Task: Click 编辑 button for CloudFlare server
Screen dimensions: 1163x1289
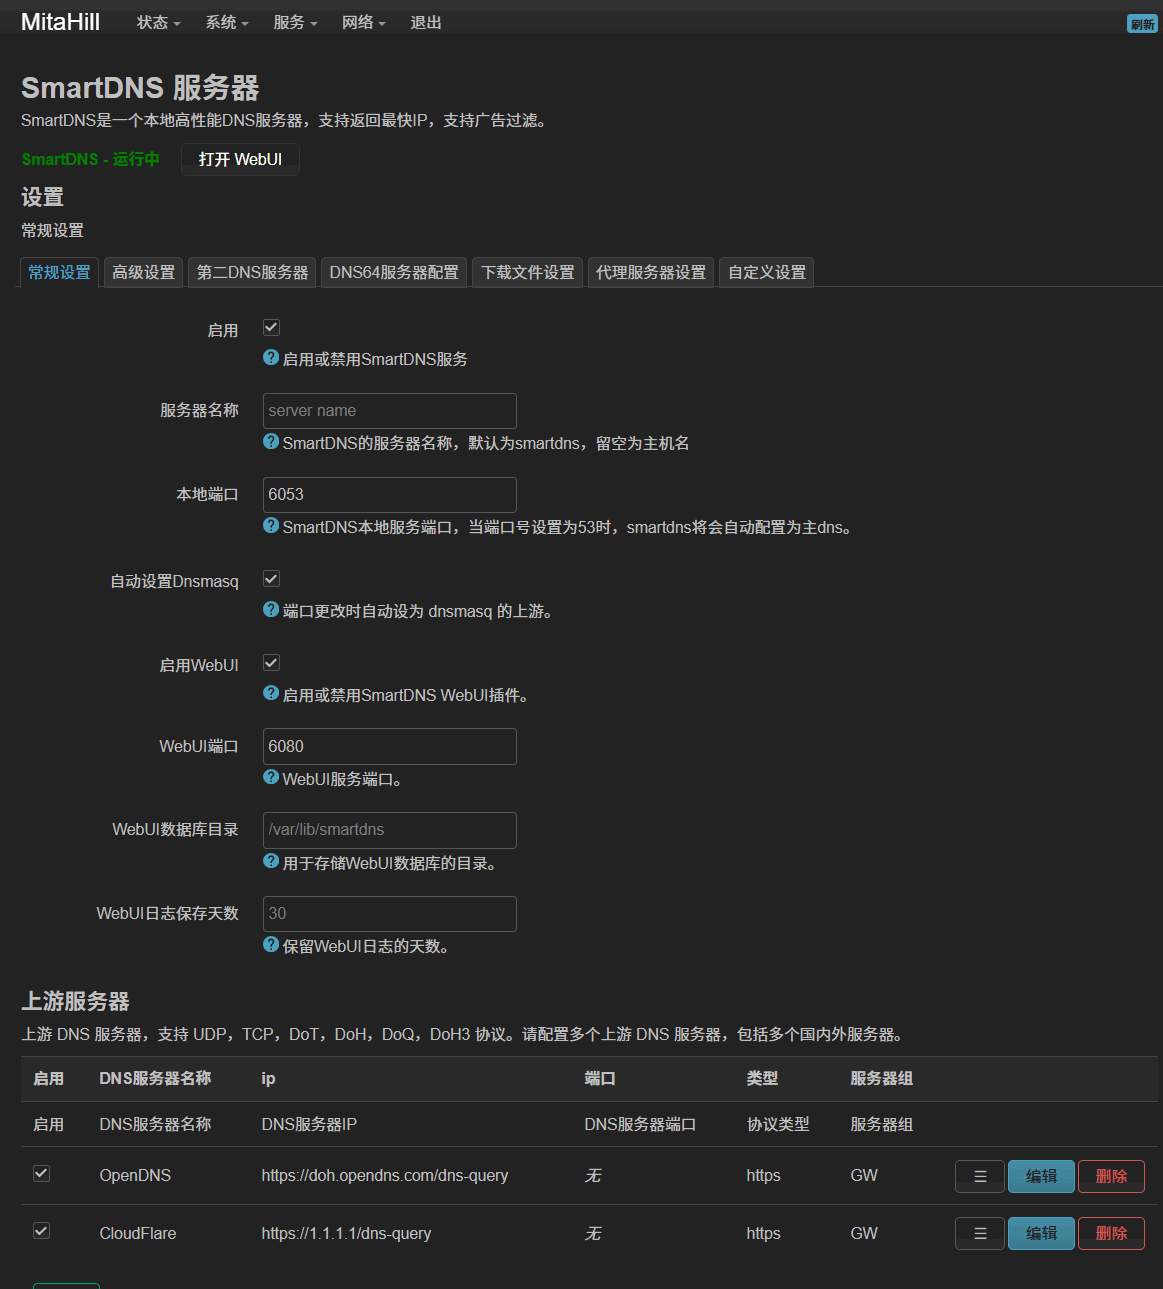Action: [x=1041, y=1234]
